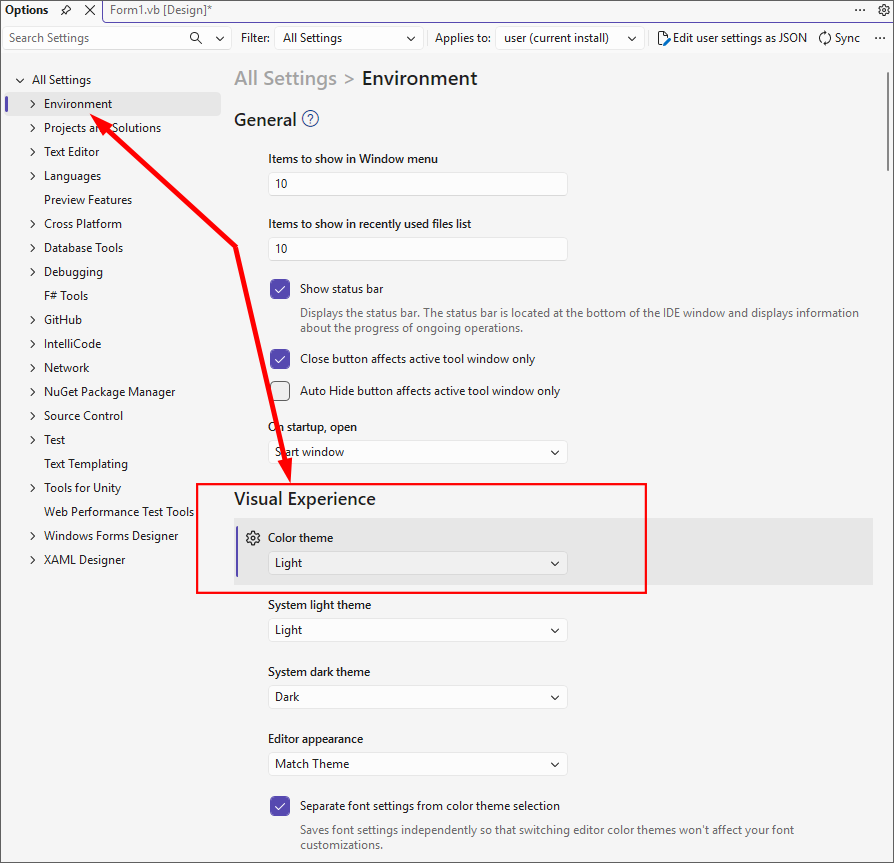The image size is (894, 863).
Task: Edit the recently used files list field
Action: coord(418,249)
